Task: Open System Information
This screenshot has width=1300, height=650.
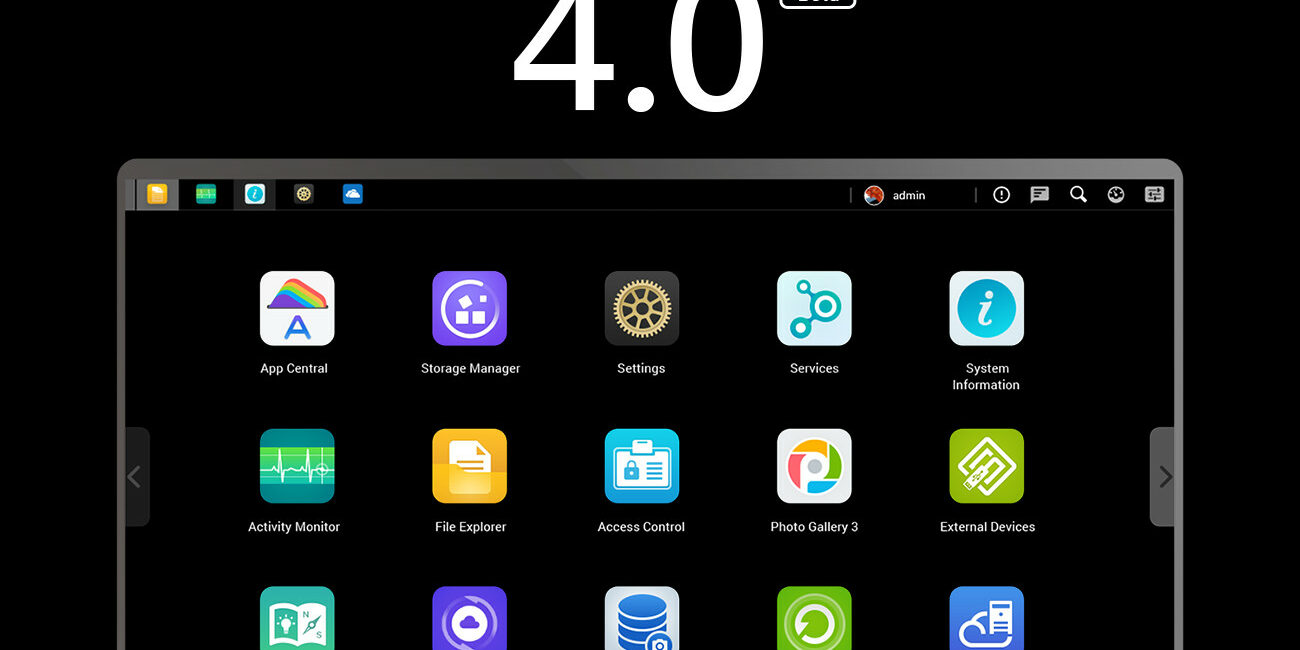Action: coord(986,308)
